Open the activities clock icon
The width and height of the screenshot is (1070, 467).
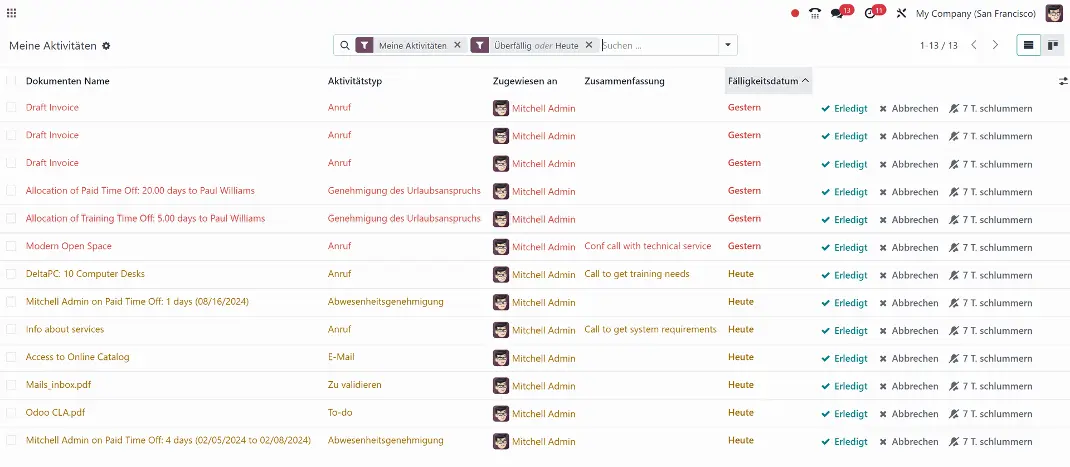coord(871,13)
